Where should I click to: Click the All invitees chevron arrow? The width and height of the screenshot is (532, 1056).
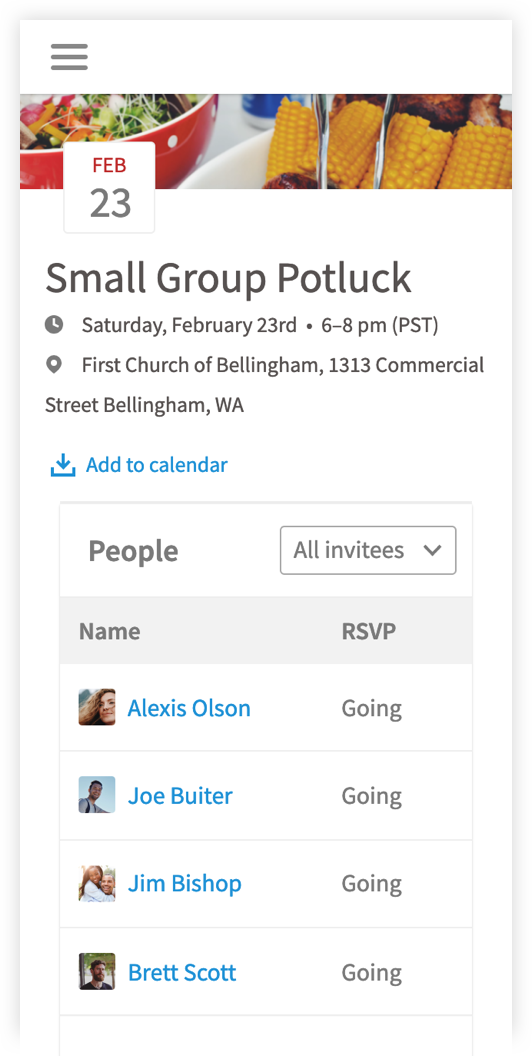[432, 550]
